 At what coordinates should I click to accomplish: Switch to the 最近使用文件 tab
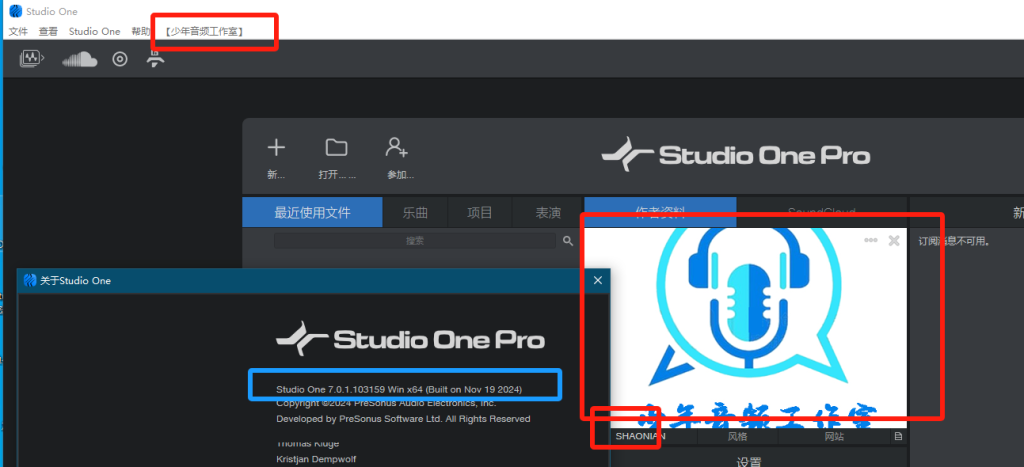coord(312,212)
